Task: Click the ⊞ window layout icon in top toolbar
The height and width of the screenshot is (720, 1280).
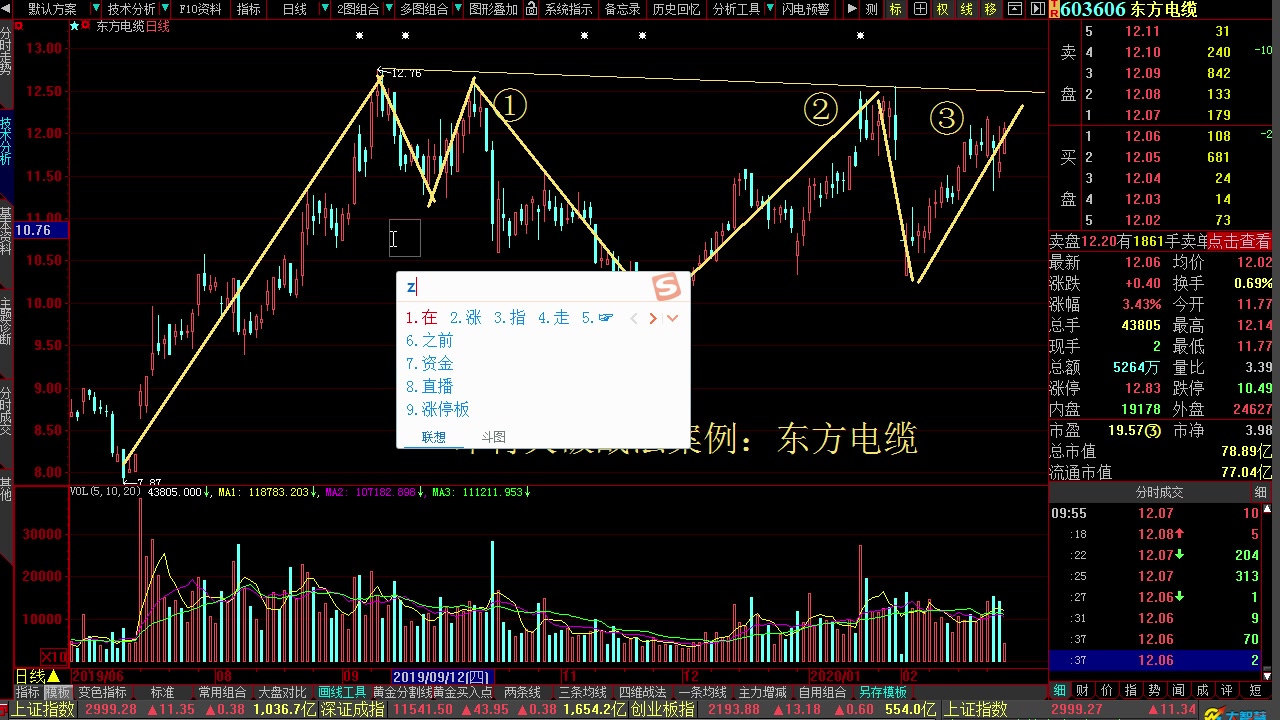Action: [x=920, y=9]
